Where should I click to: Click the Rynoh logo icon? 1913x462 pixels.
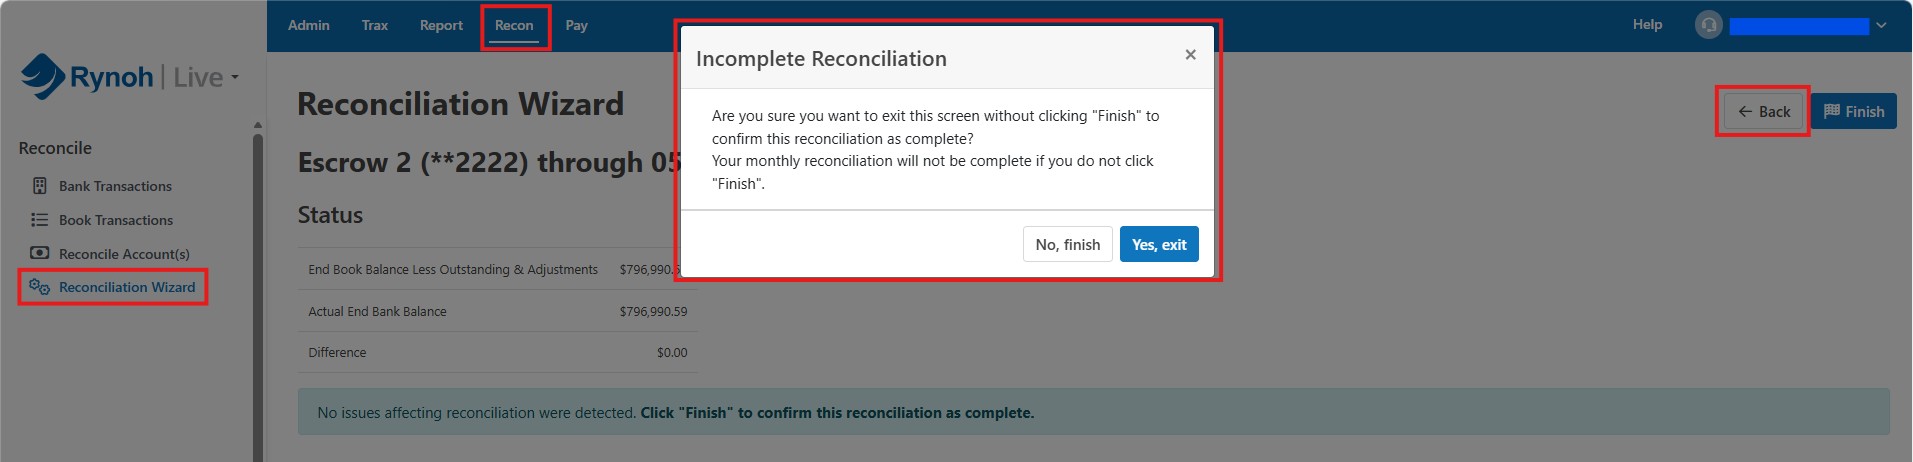click(43, 77)
